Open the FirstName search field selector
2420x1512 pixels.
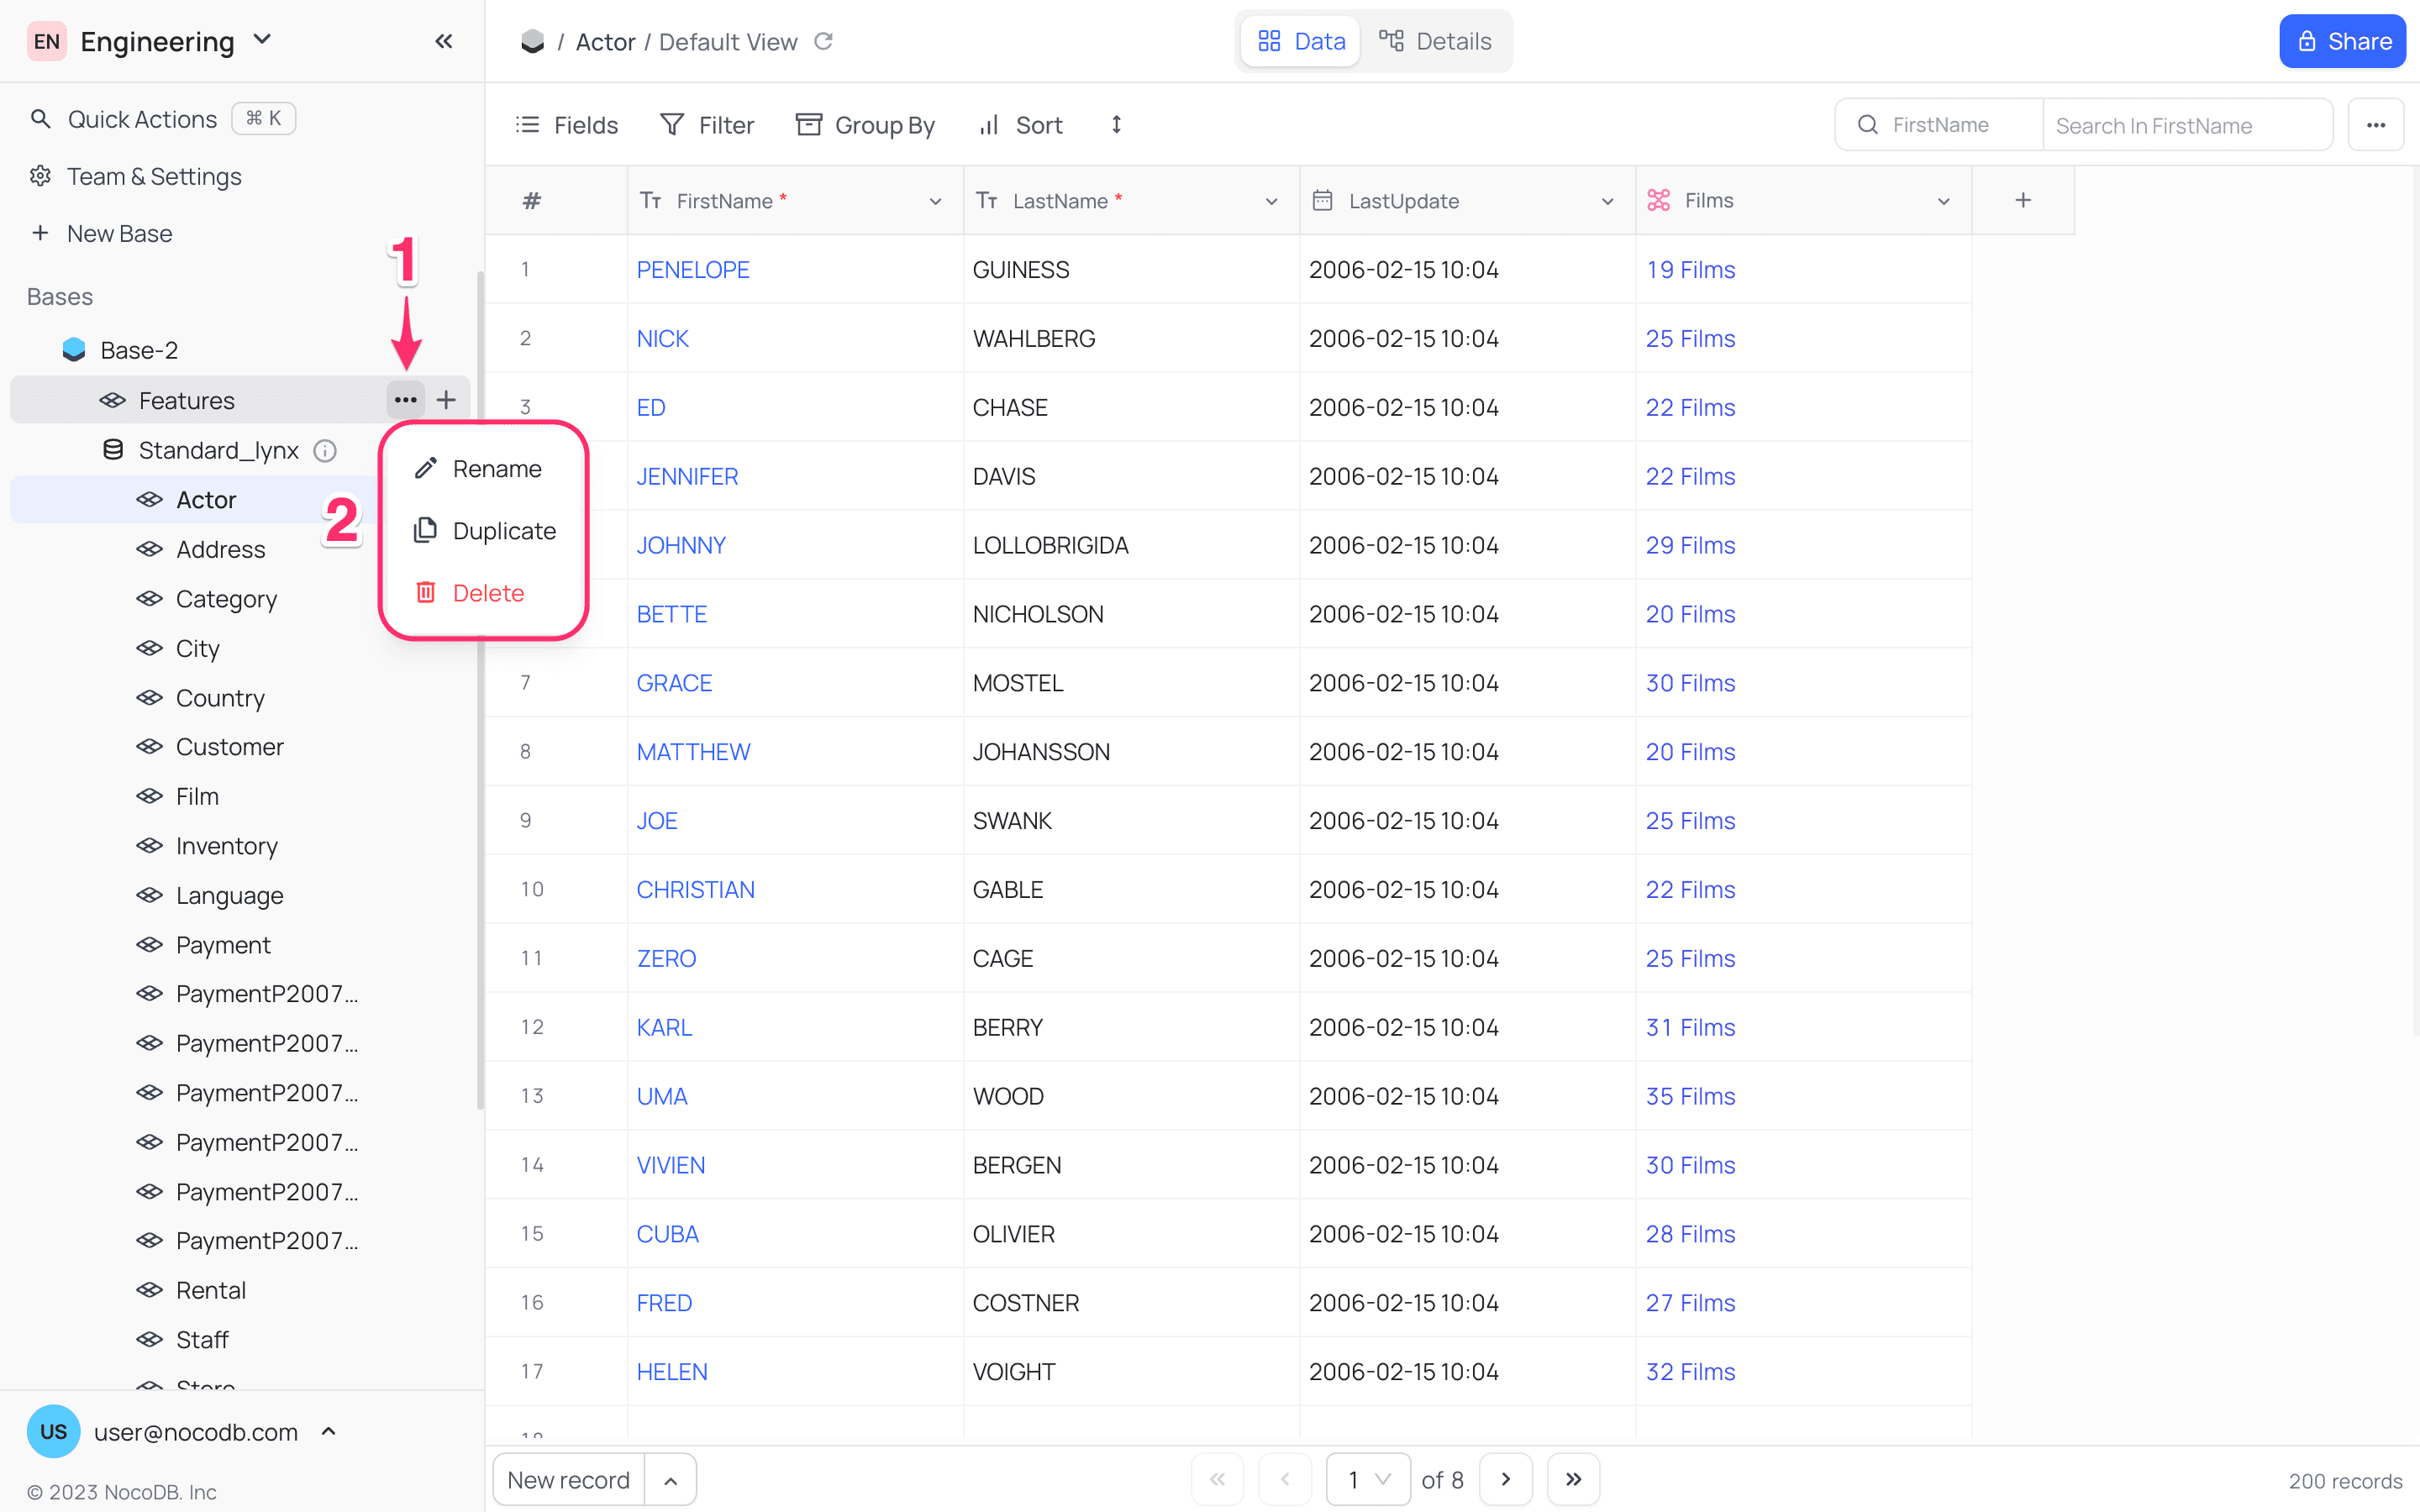click(x=1939, y=125)
